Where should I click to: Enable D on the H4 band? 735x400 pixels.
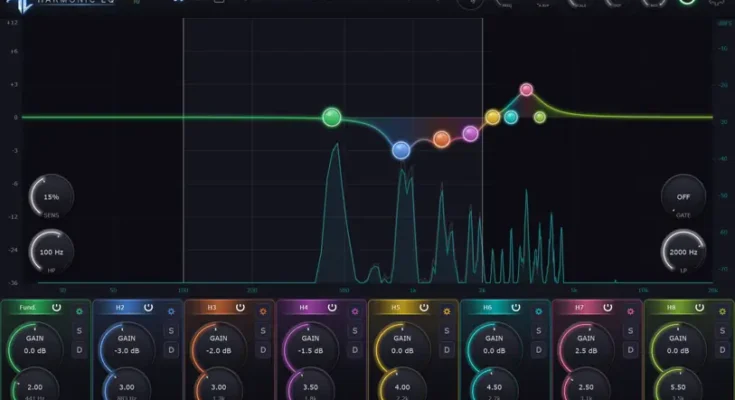355,350
